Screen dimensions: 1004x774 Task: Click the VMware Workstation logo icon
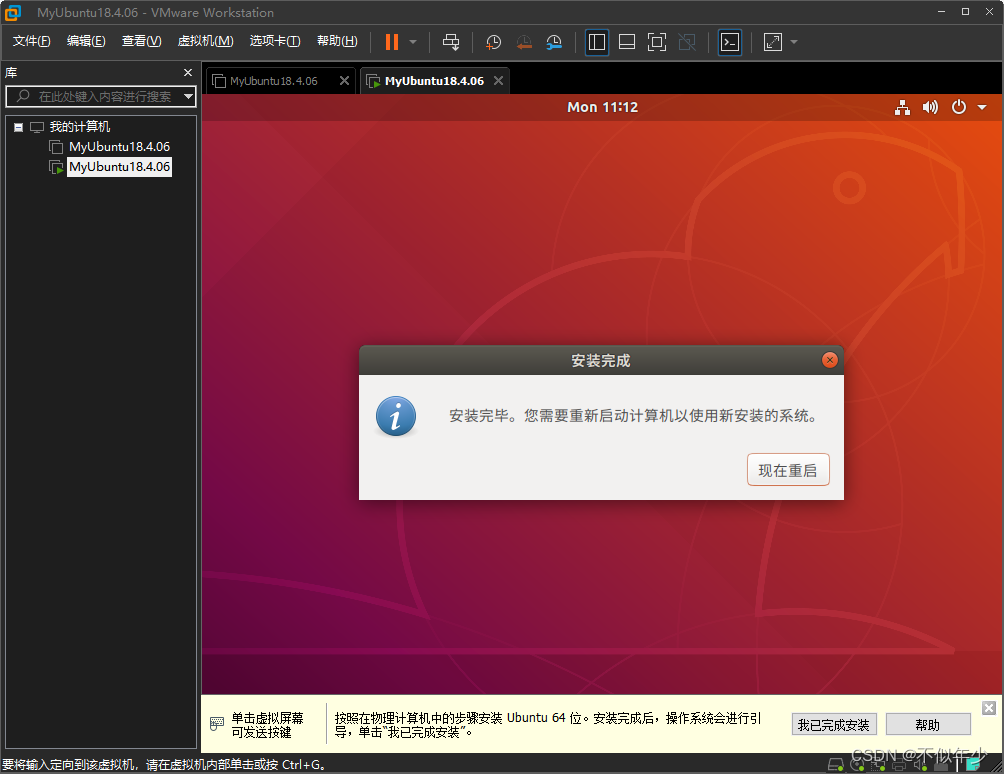tap(13, 12)
